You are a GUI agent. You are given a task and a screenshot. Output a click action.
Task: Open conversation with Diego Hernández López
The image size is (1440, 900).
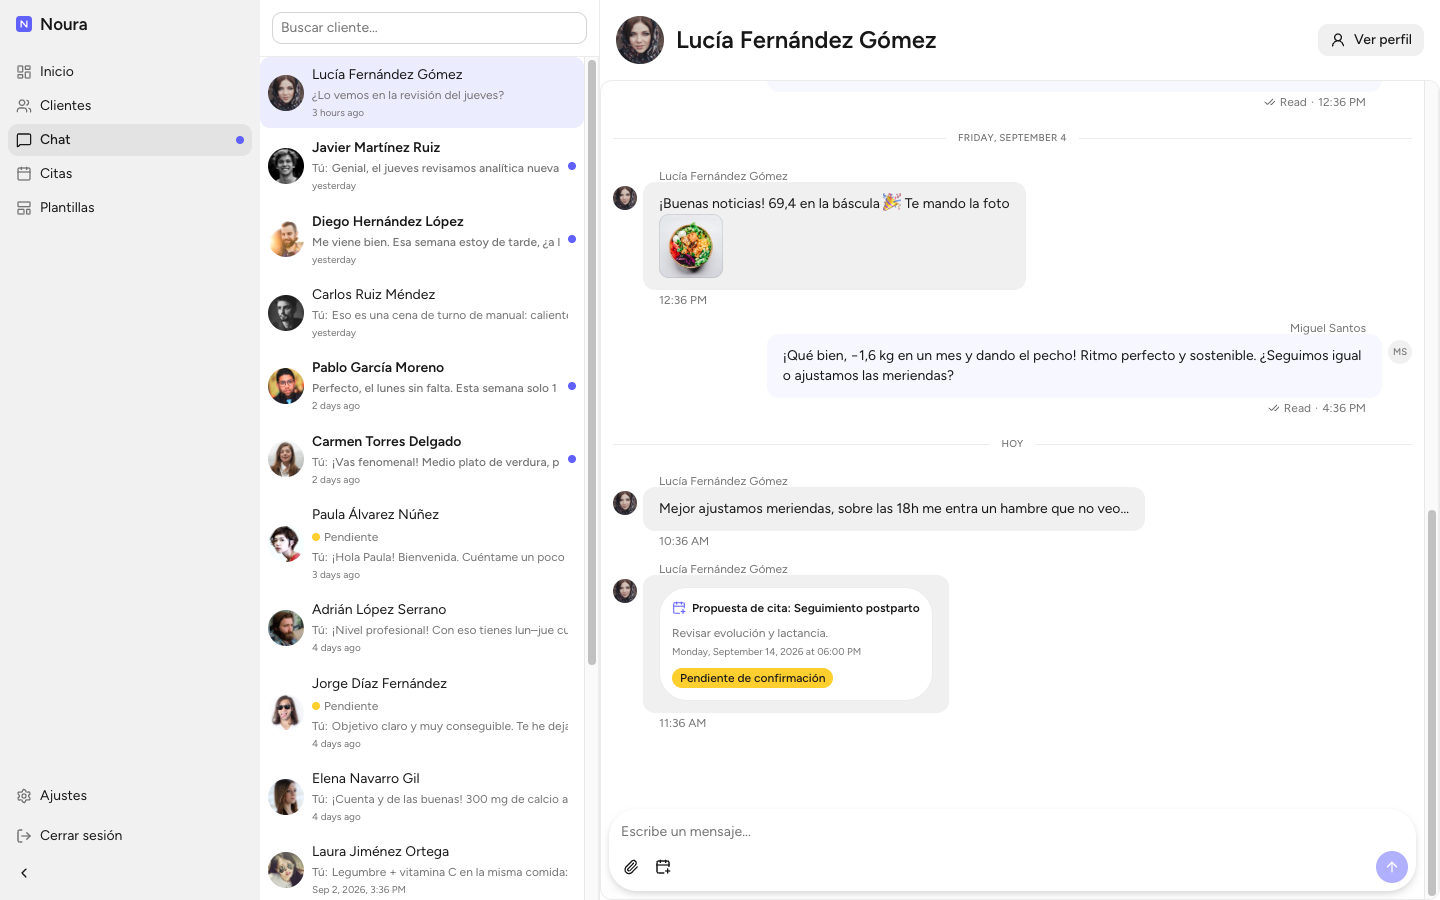click(422, 240)
